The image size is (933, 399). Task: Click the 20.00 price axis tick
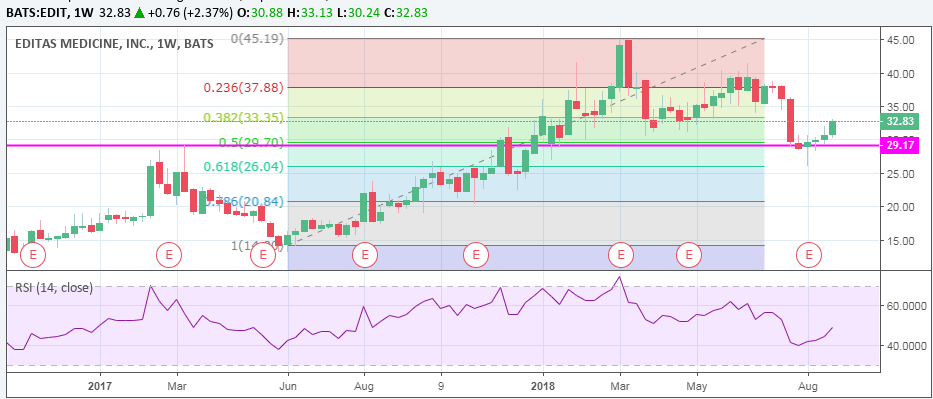[900, 207]
